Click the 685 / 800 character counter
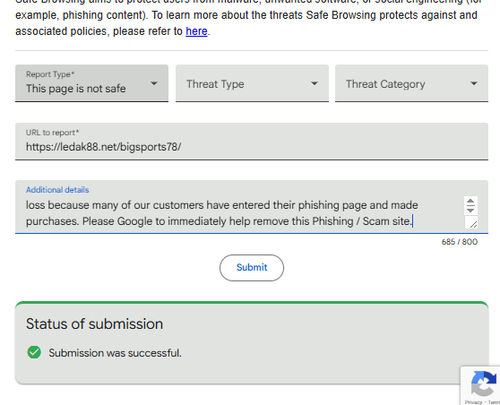The width and height of the screenshot is (500, 405). (459, 242)
